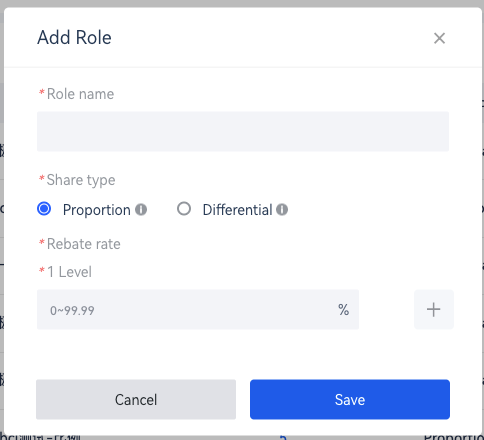
Task: Click the info icon beside Differential
Action: tap(282, 210)
